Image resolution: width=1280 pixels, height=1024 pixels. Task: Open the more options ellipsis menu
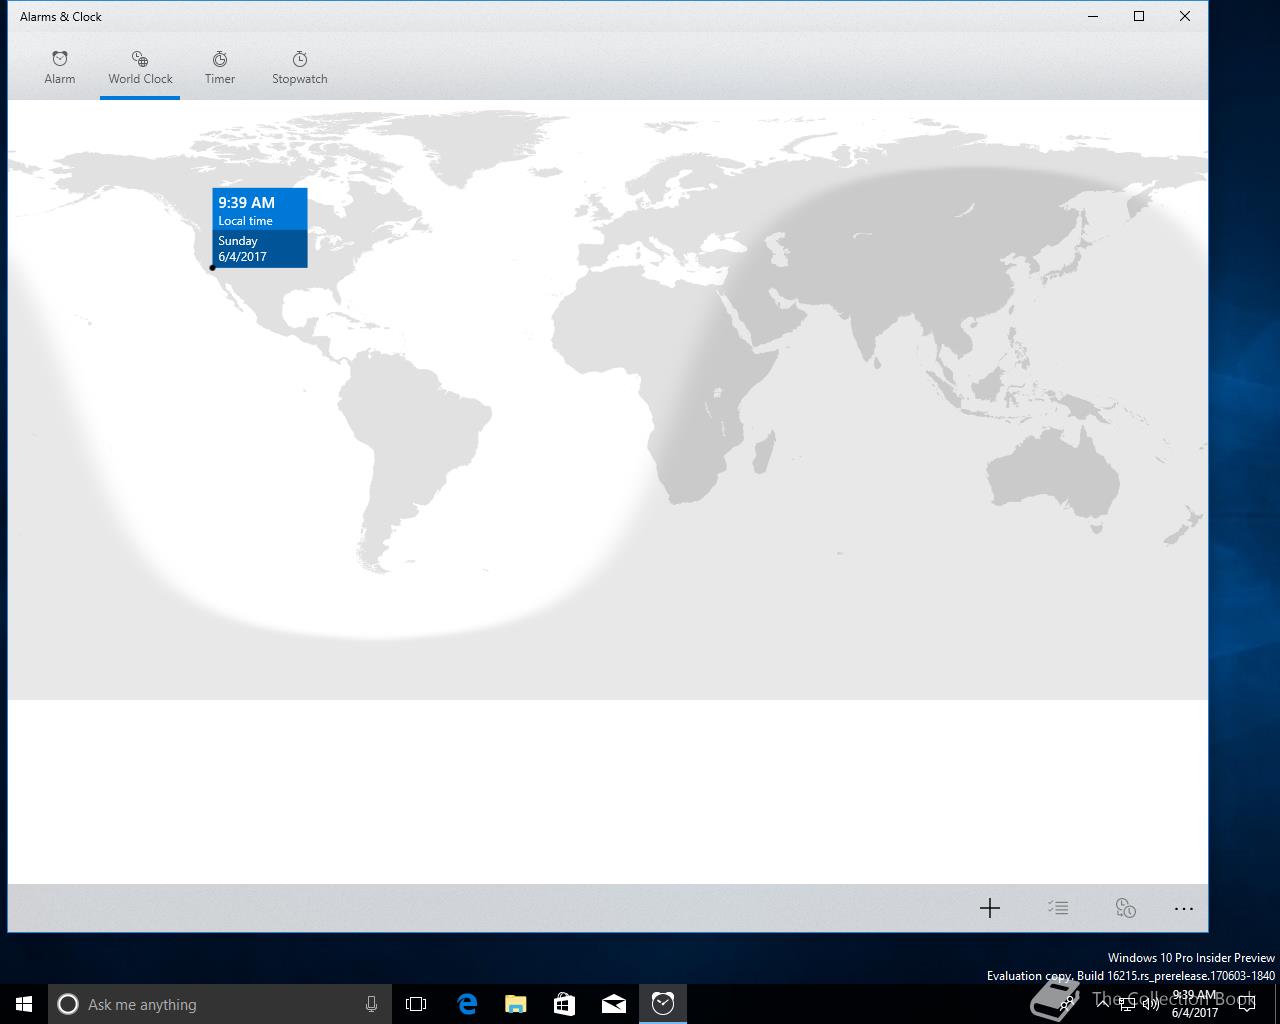1184,908
